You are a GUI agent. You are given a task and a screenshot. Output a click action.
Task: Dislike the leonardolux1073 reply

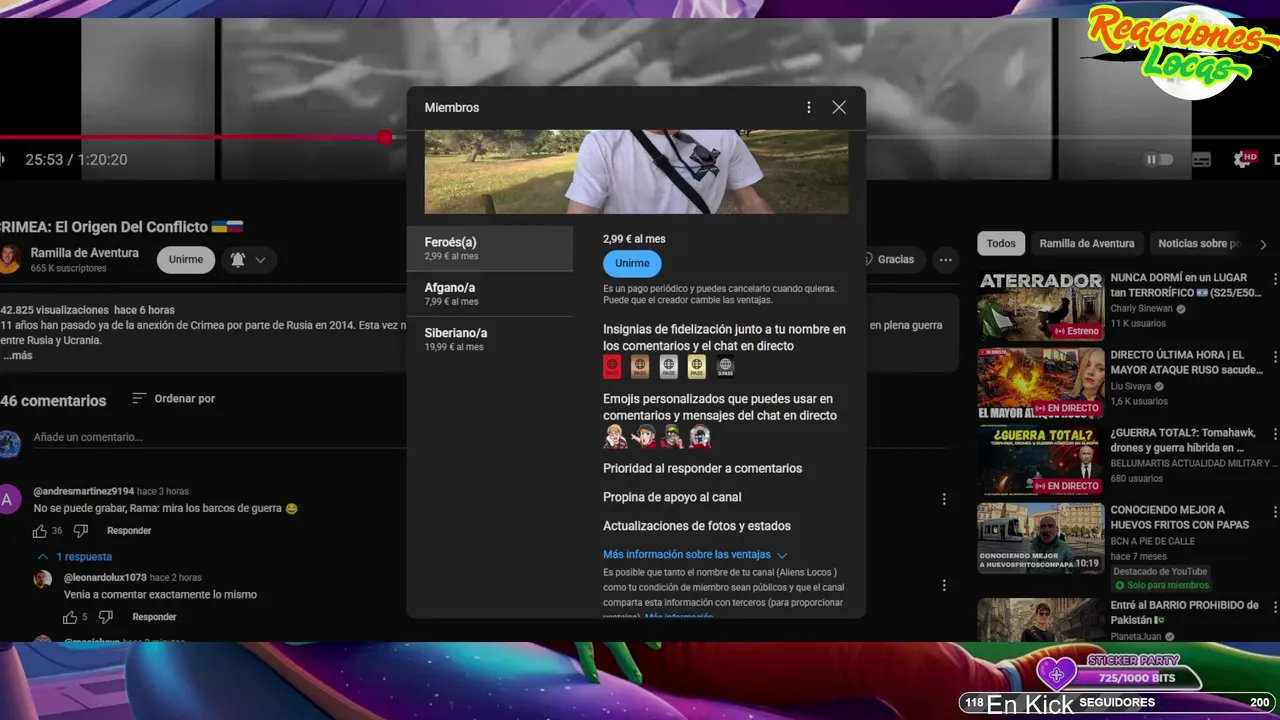(x=106, y=617)
